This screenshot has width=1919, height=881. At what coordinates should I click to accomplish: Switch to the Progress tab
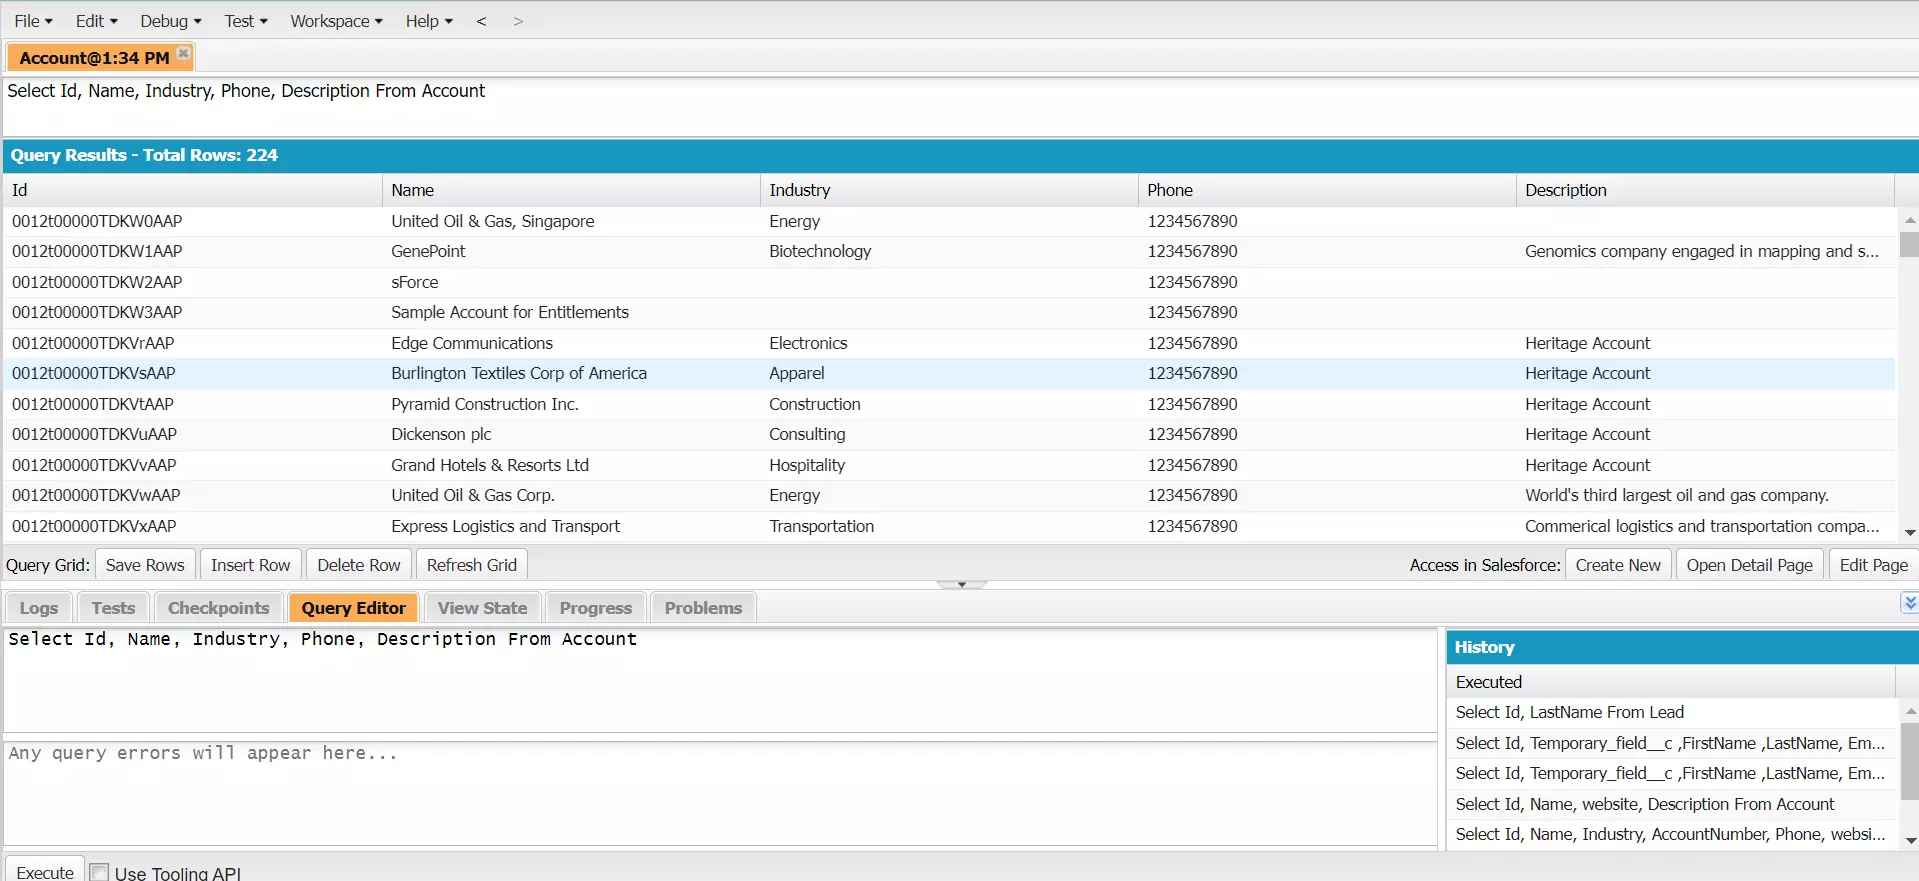pyautogui.click(x=596, y=608)
